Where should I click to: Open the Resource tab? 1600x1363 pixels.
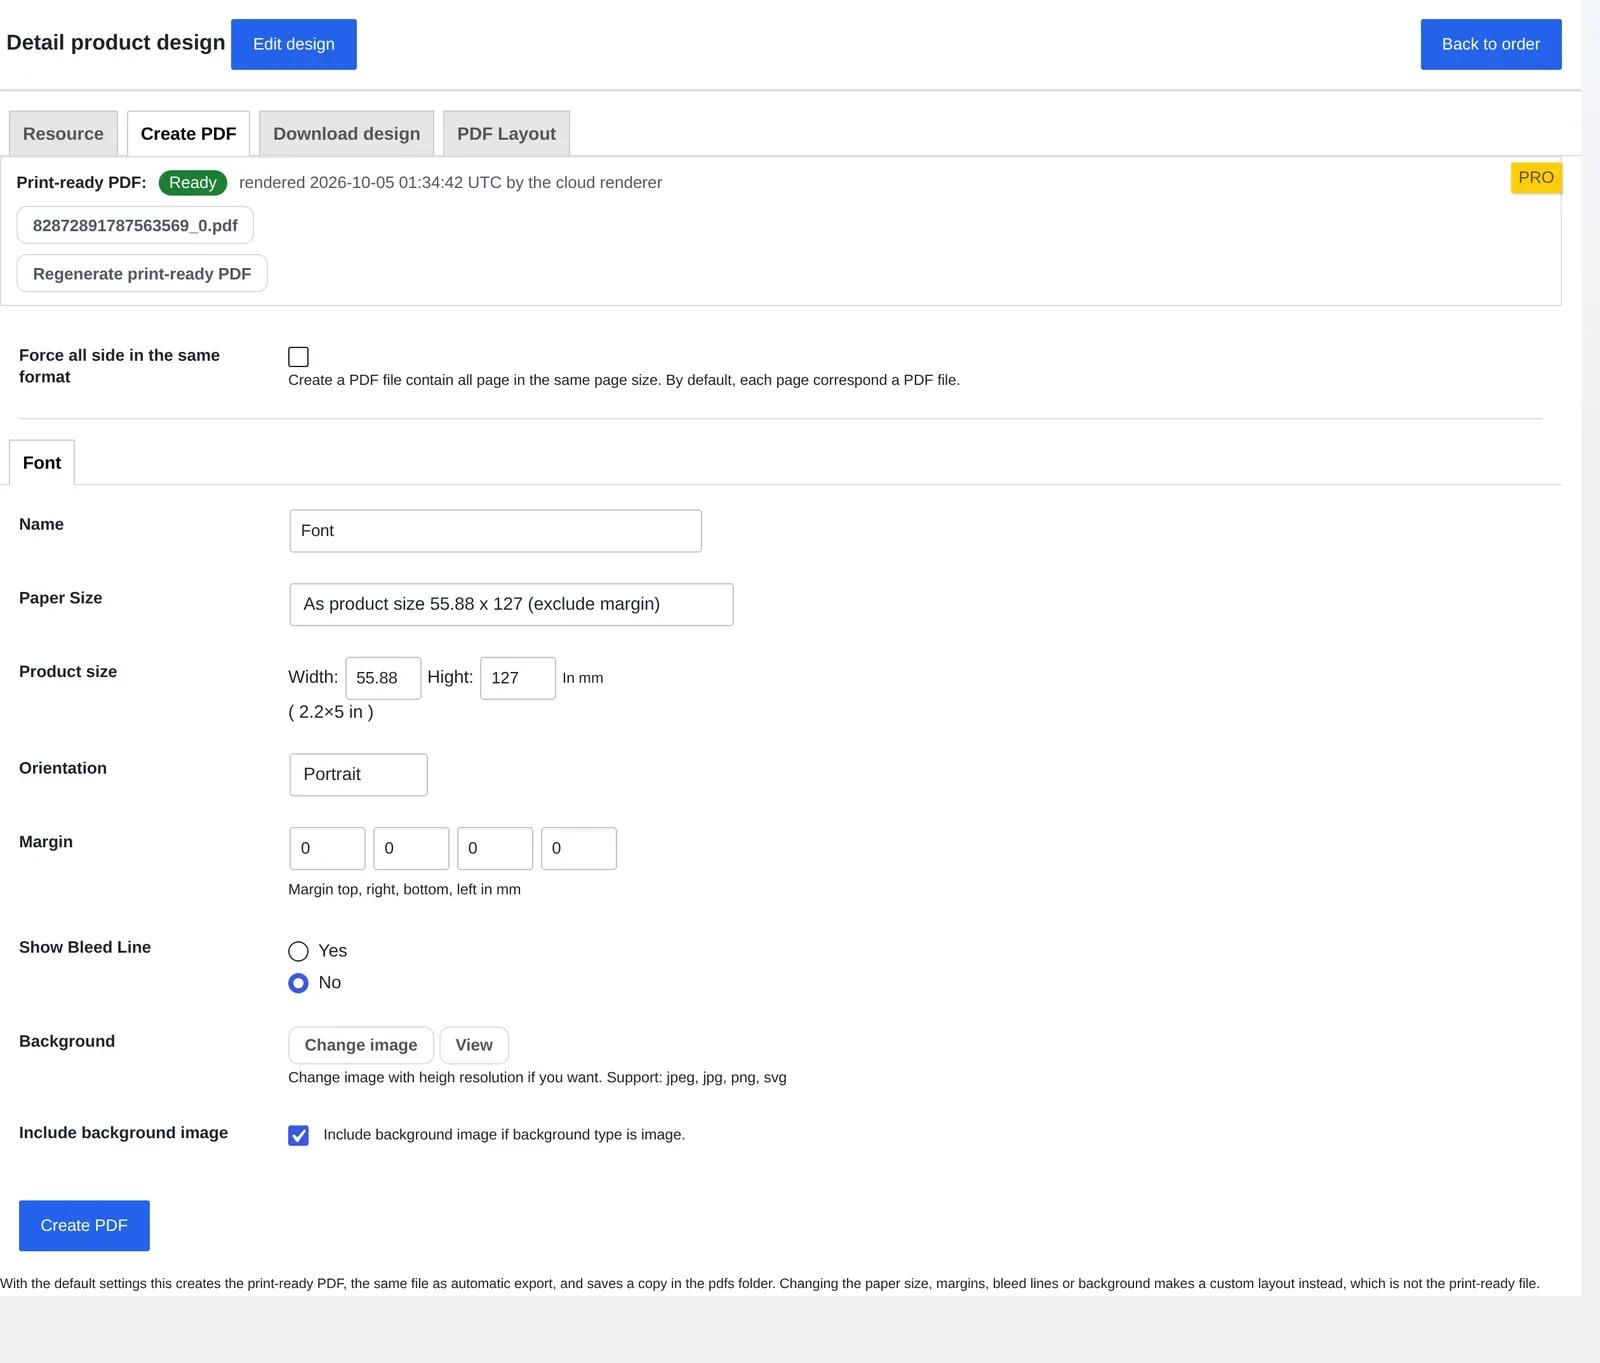coord(63,134)
